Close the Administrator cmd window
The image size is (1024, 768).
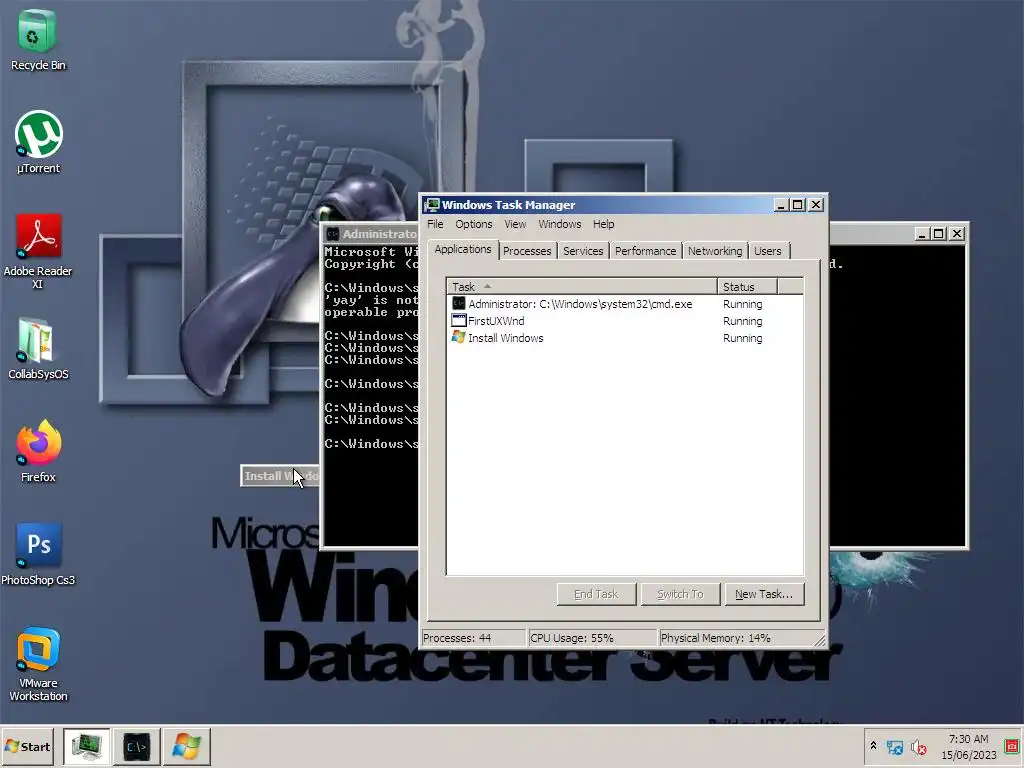click(x=957, y=234)
